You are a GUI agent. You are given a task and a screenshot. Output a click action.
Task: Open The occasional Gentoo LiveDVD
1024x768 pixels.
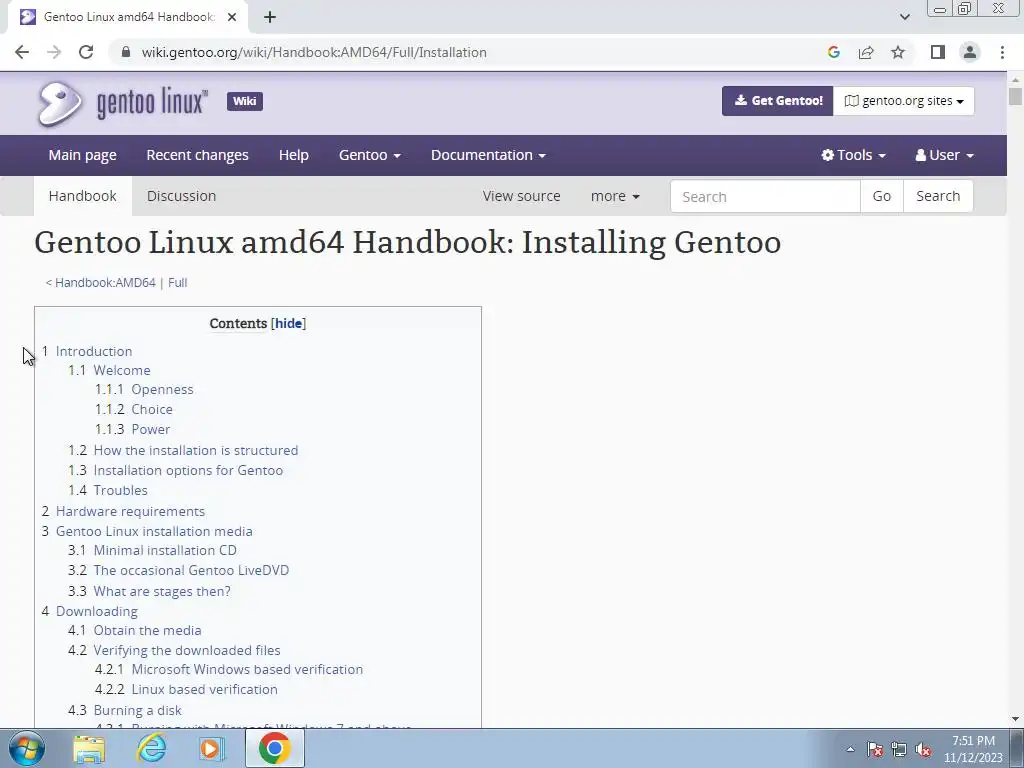click(191, 570)
